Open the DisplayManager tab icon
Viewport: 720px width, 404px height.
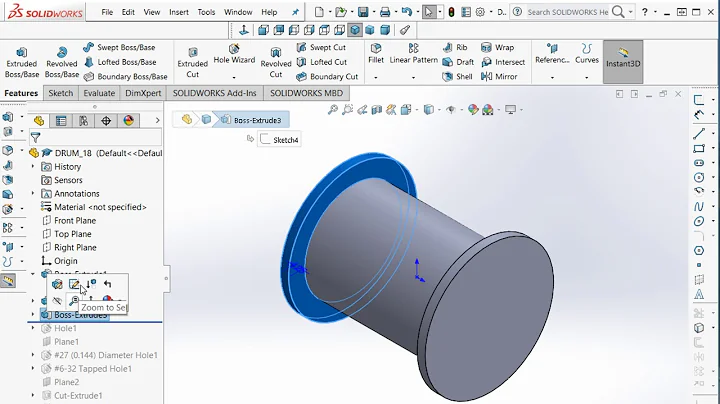point(129,121)
